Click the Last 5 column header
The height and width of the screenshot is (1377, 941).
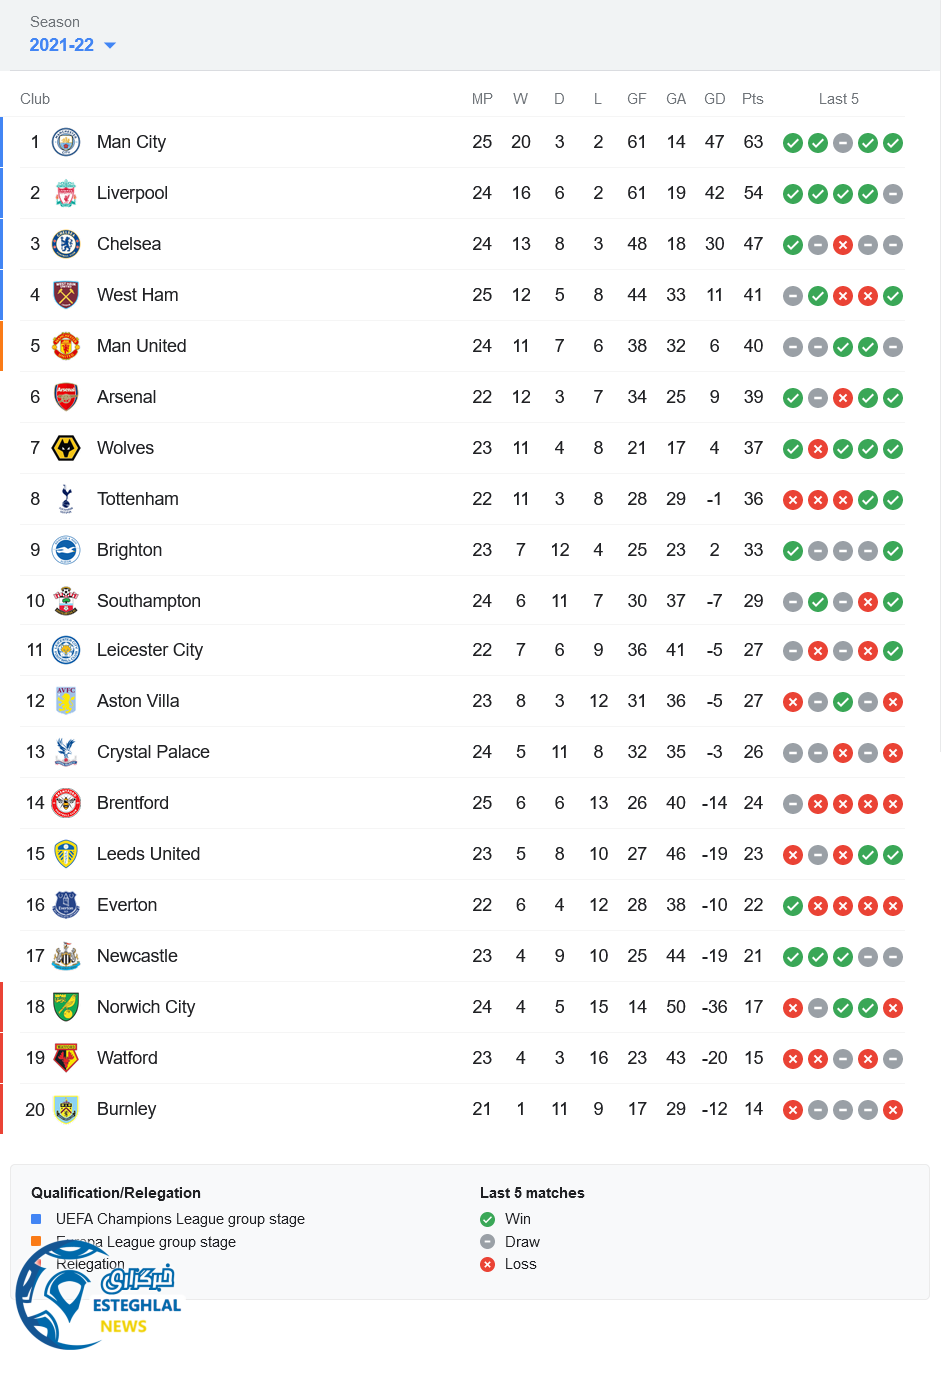coord(838,99)
